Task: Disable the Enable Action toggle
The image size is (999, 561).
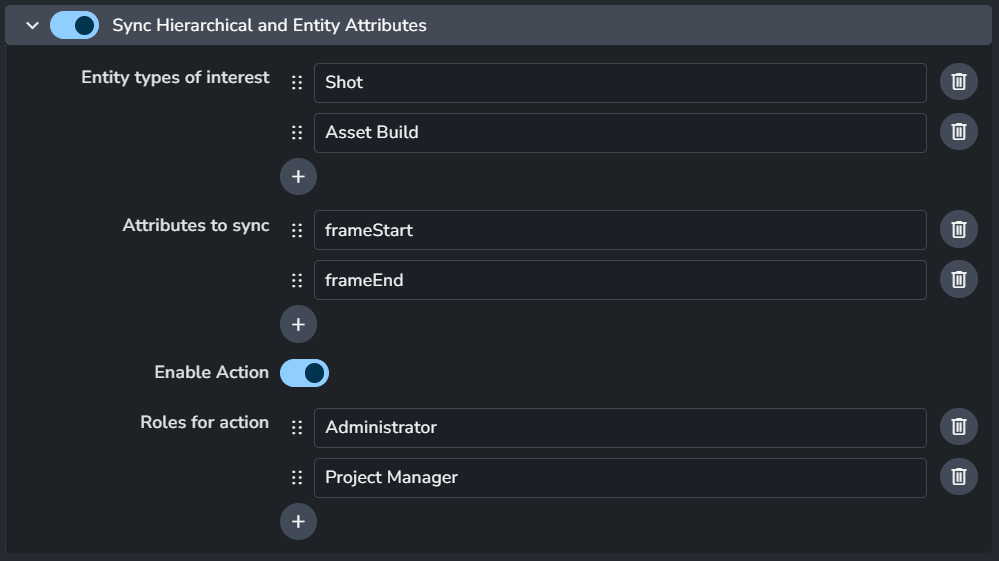Action: pyautogui.click(x=305, y=373)
